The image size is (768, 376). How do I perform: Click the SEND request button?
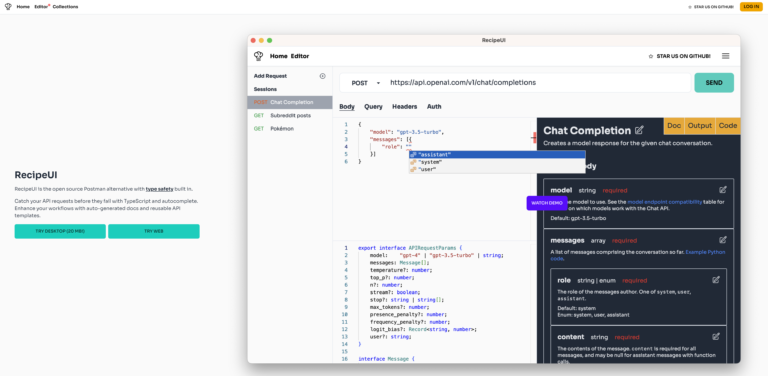click(x=714, y=83)
